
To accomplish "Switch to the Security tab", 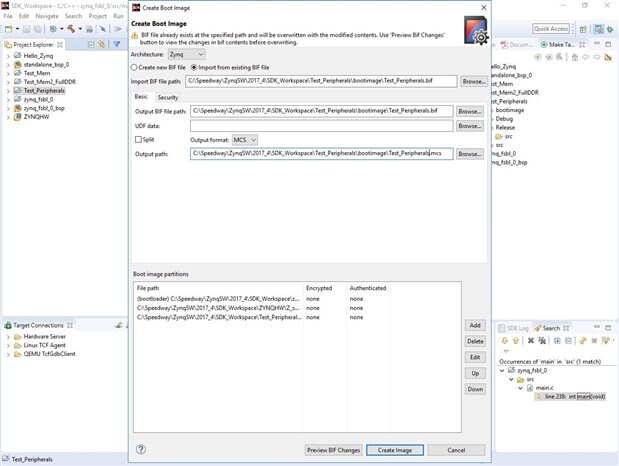I will coord(168,97).
